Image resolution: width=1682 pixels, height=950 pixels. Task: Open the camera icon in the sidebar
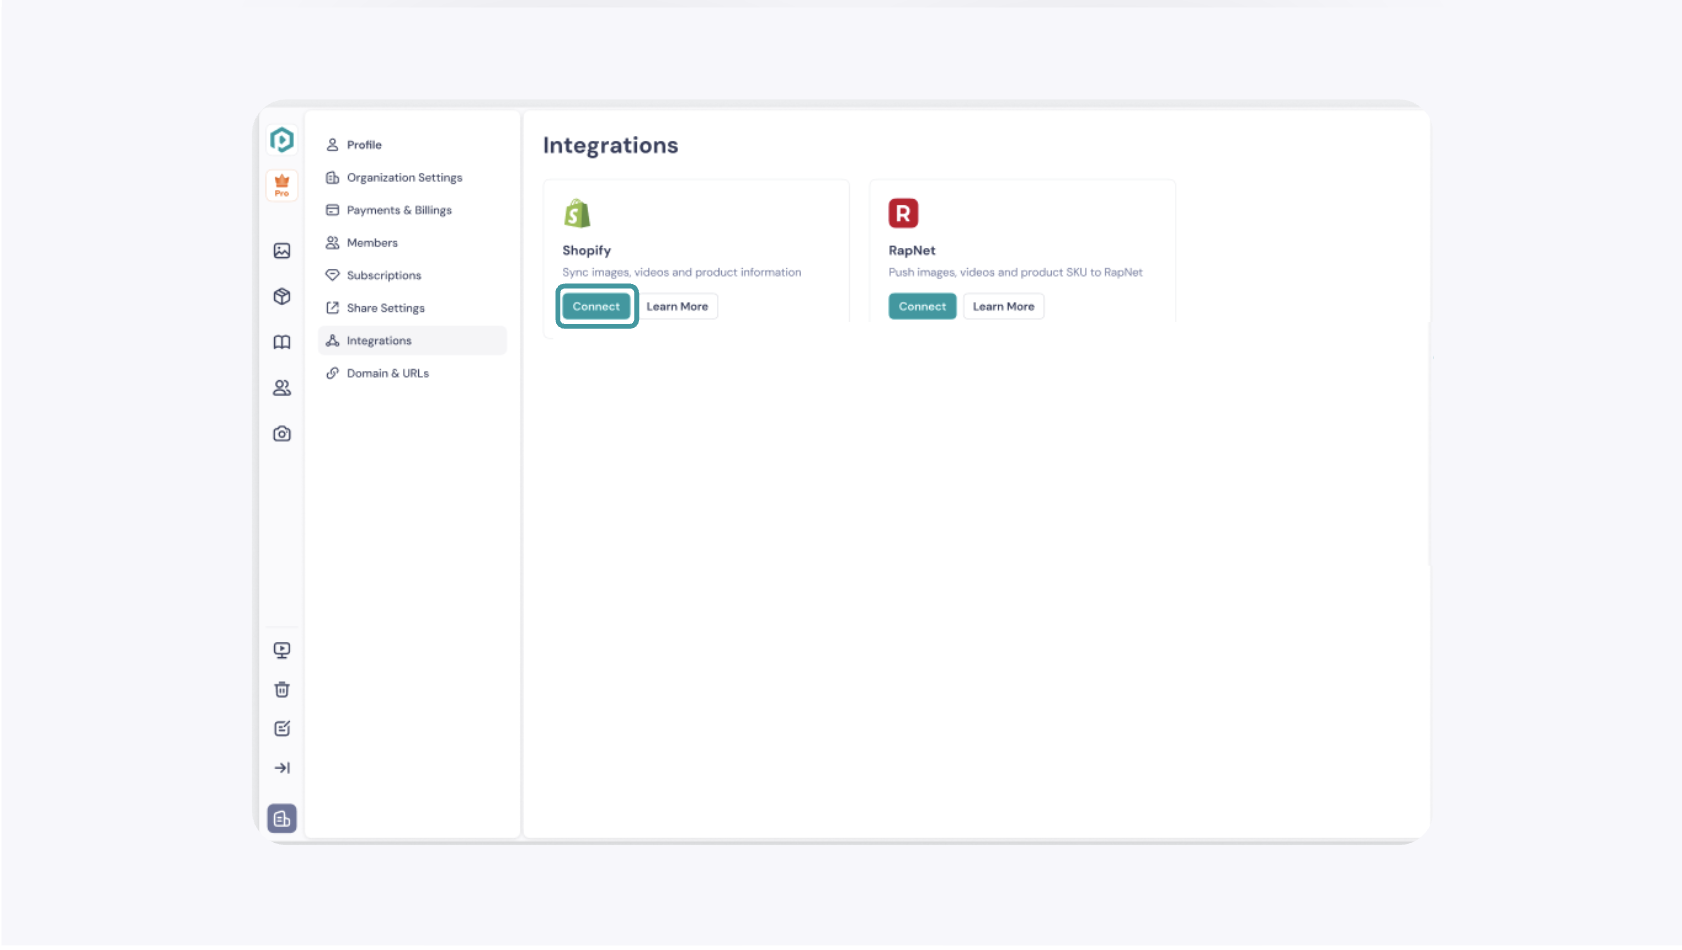tap(282, 434)
